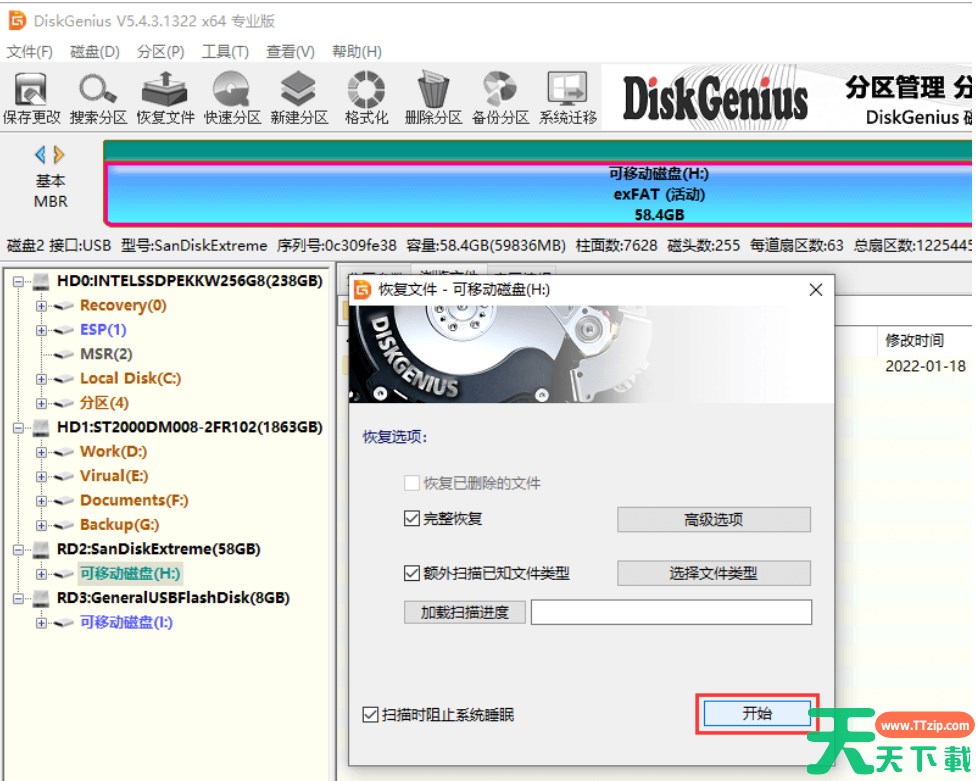979x781 pixels.
Task: Click the scan progress file path field
Action: click(671, 612)
